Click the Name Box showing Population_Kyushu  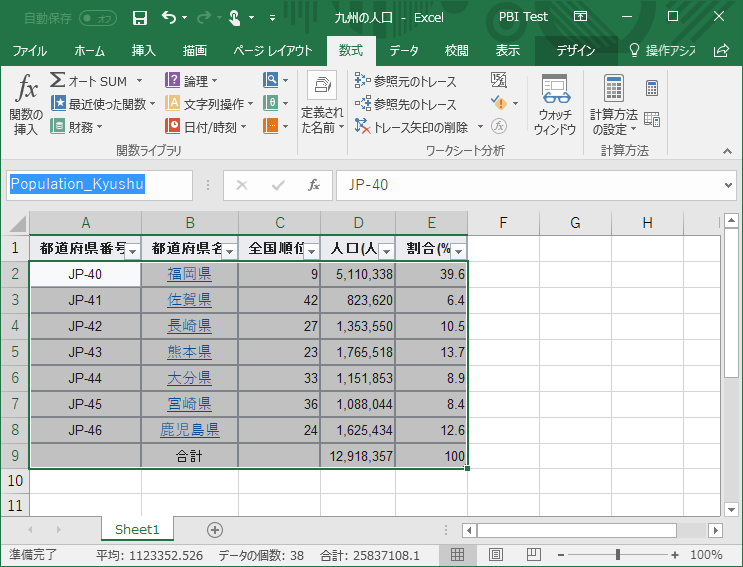point(100,185)
